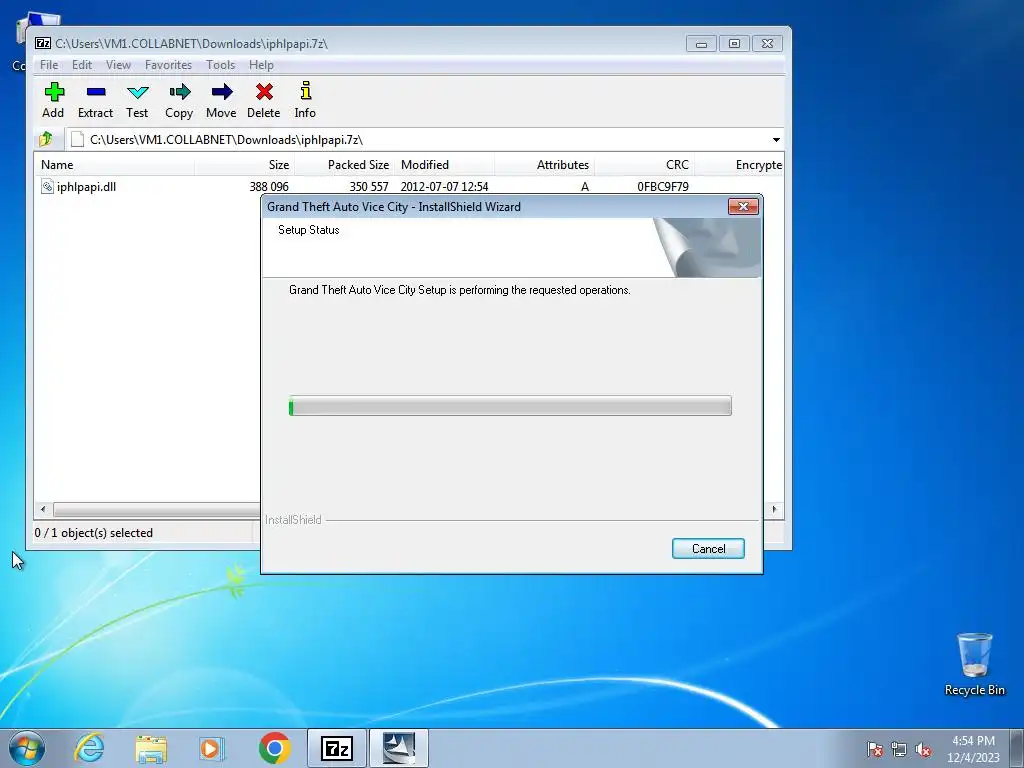
Task: Choose the Copy toolbar icon
Action: [179, 100]
